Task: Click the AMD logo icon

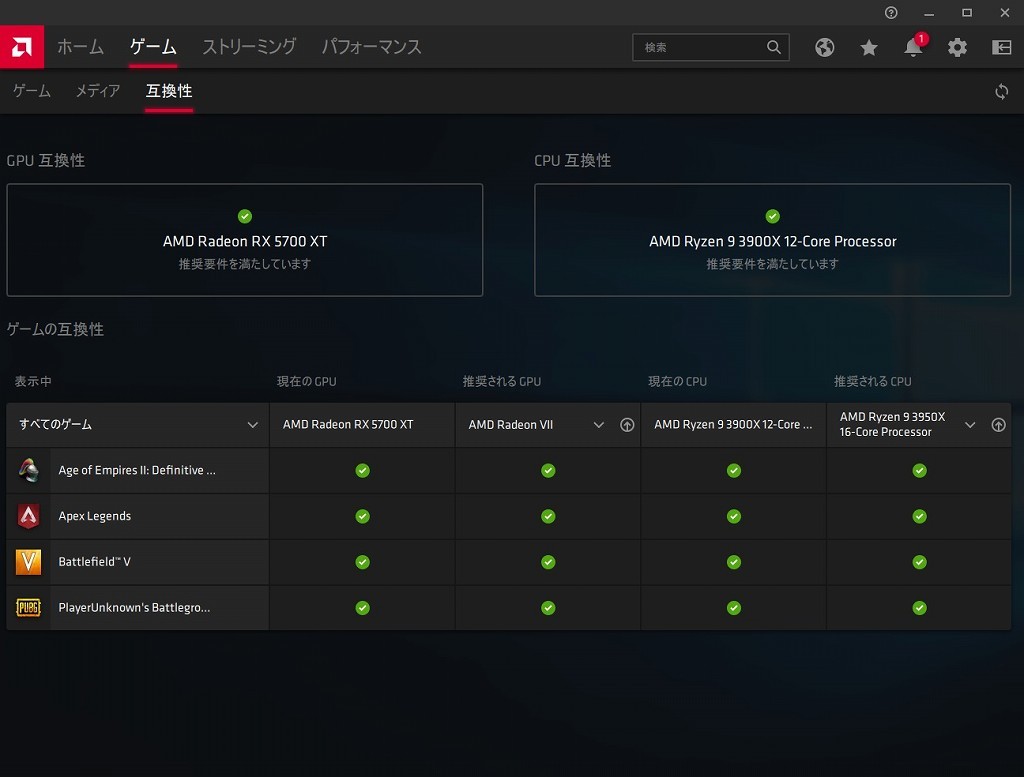Action: (x=22, y=47)
